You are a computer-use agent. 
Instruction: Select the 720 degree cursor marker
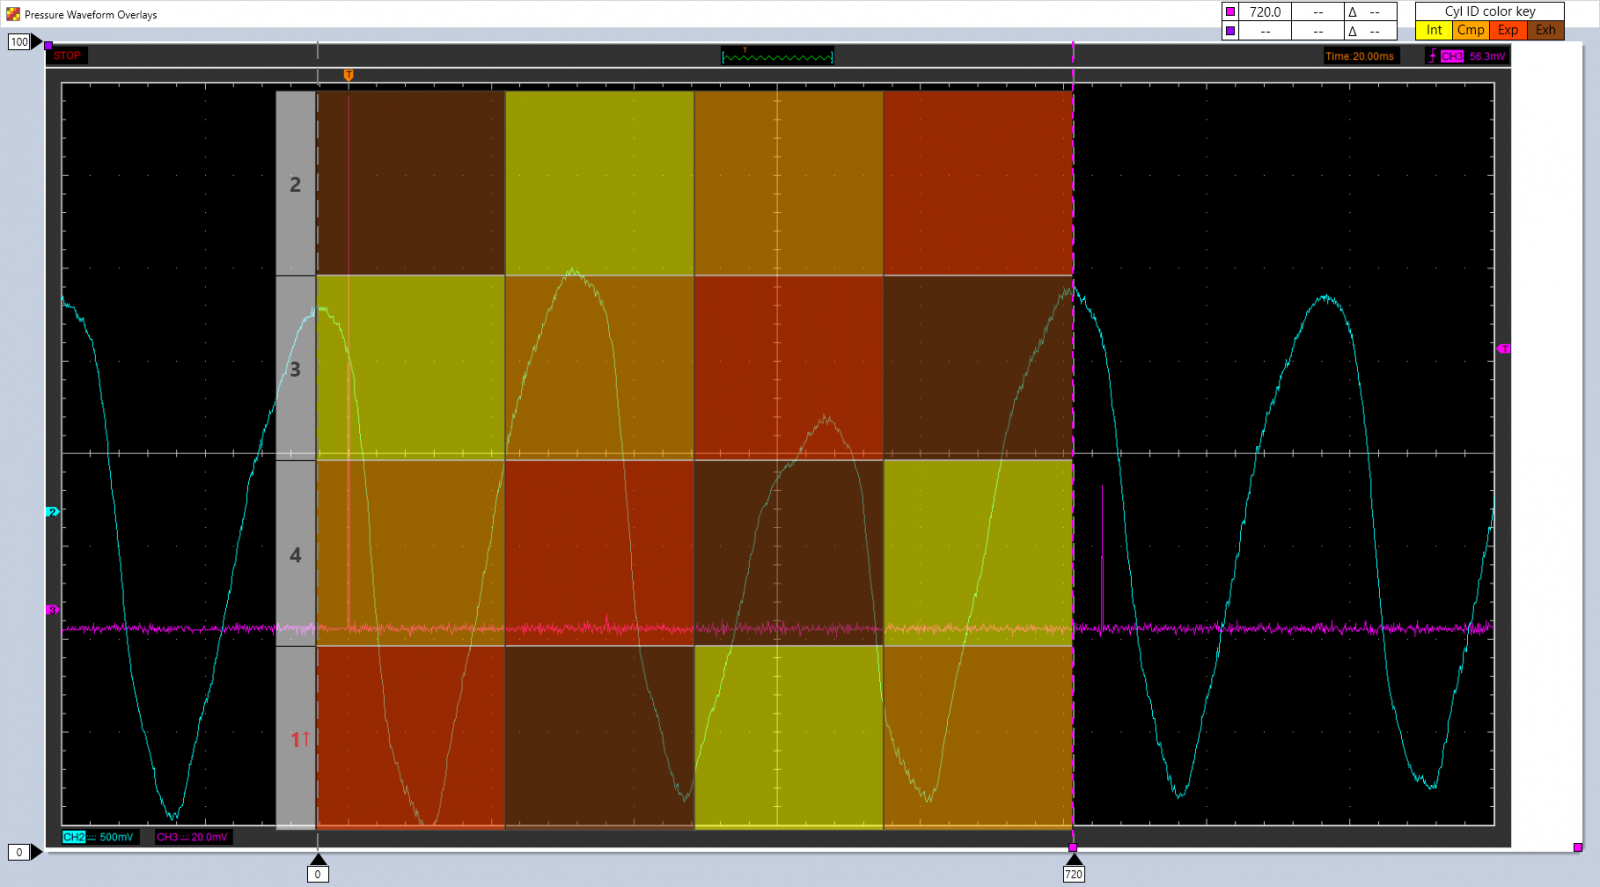tap(1073, 868)
